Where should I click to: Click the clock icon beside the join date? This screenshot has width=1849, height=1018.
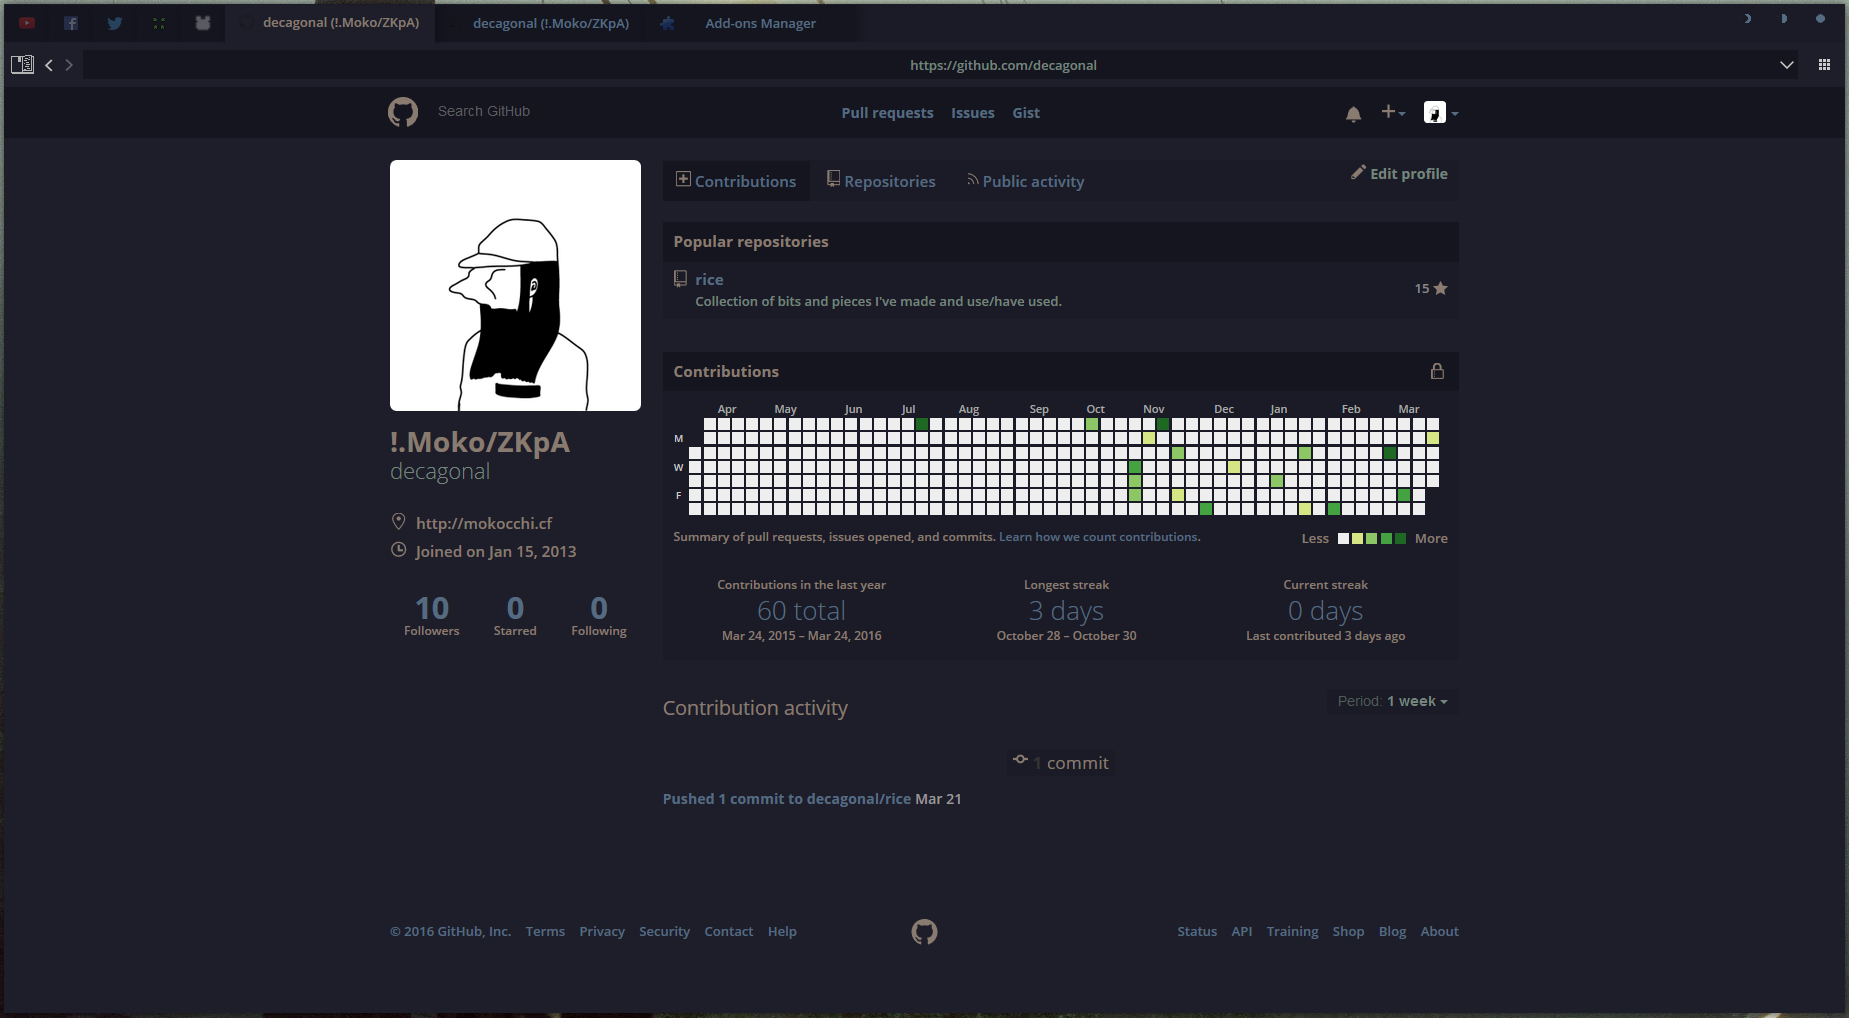[x=398, y=550]
